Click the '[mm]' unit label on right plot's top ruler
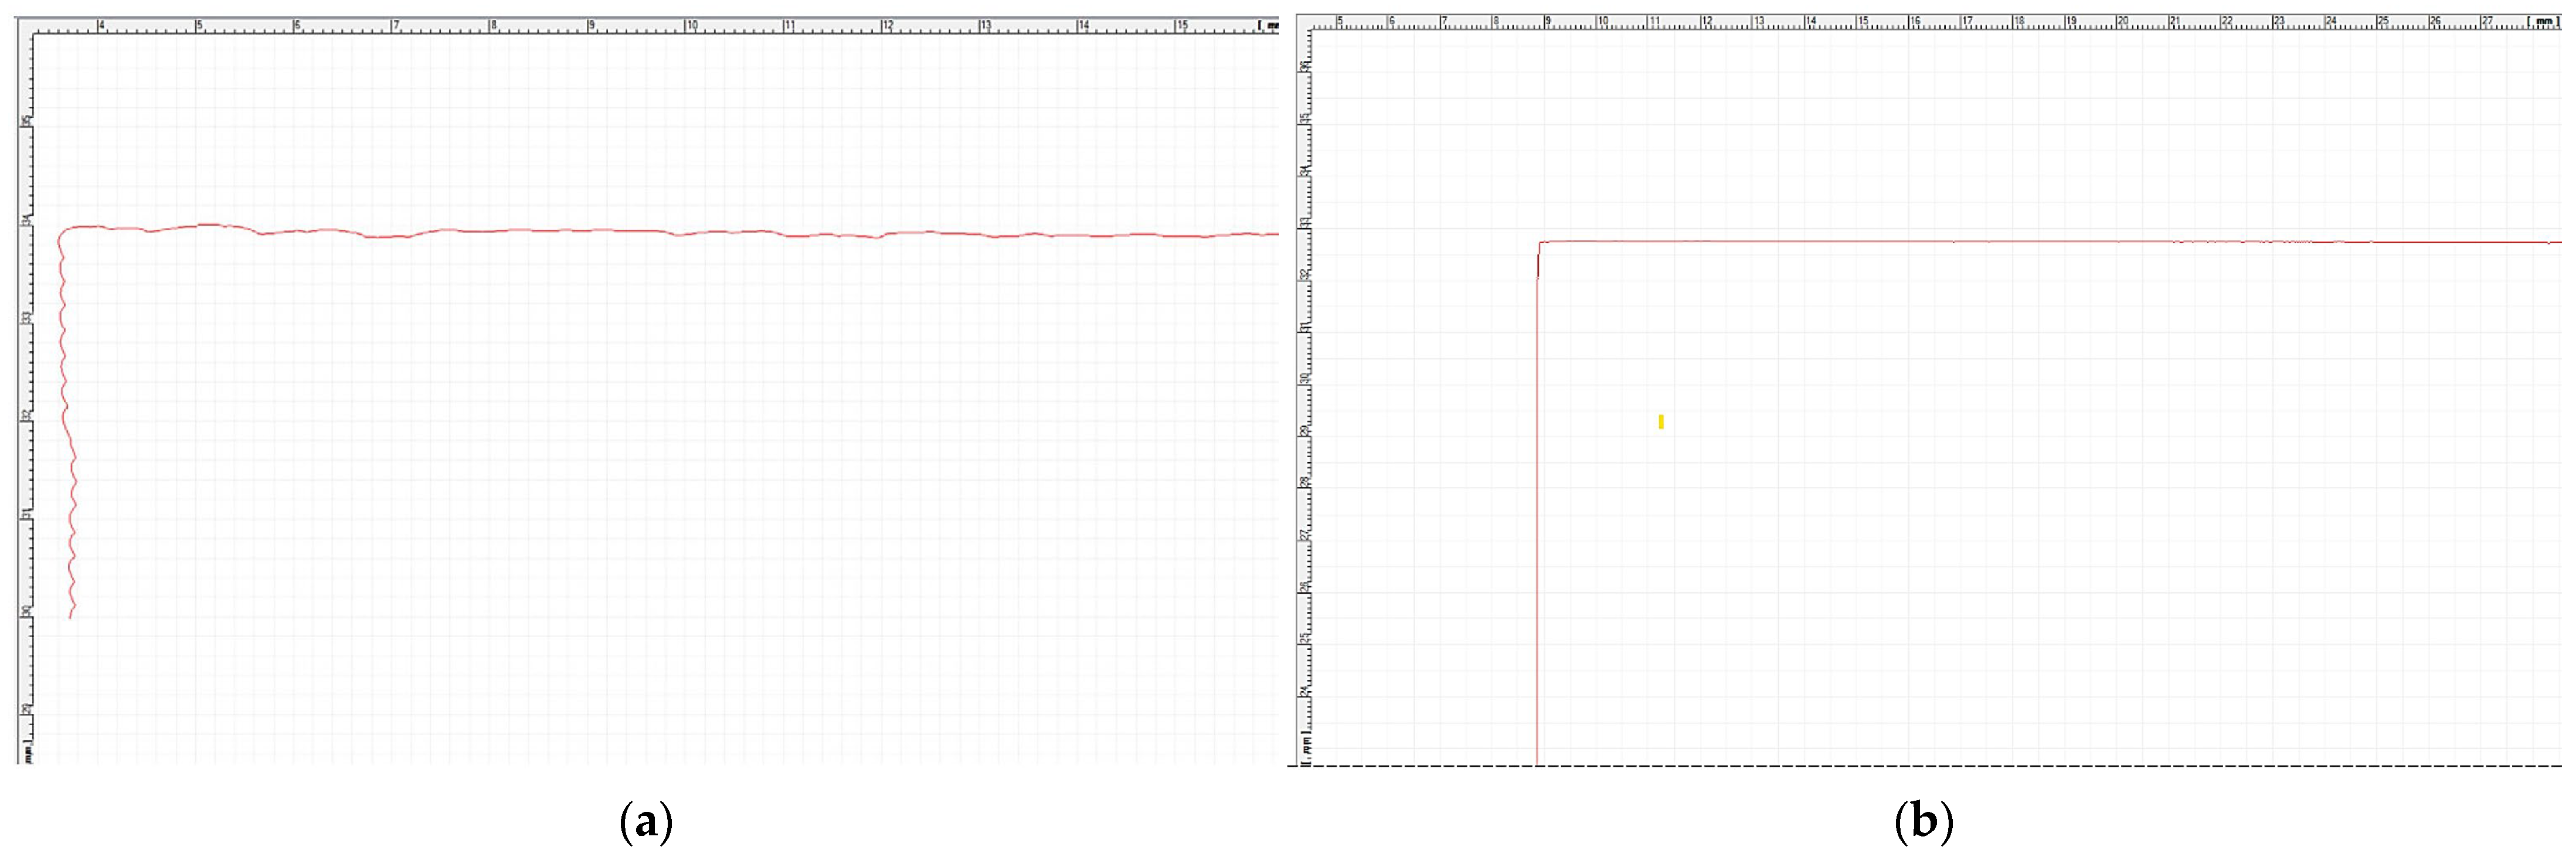 pyautogui.click(x=2542, y=21)
